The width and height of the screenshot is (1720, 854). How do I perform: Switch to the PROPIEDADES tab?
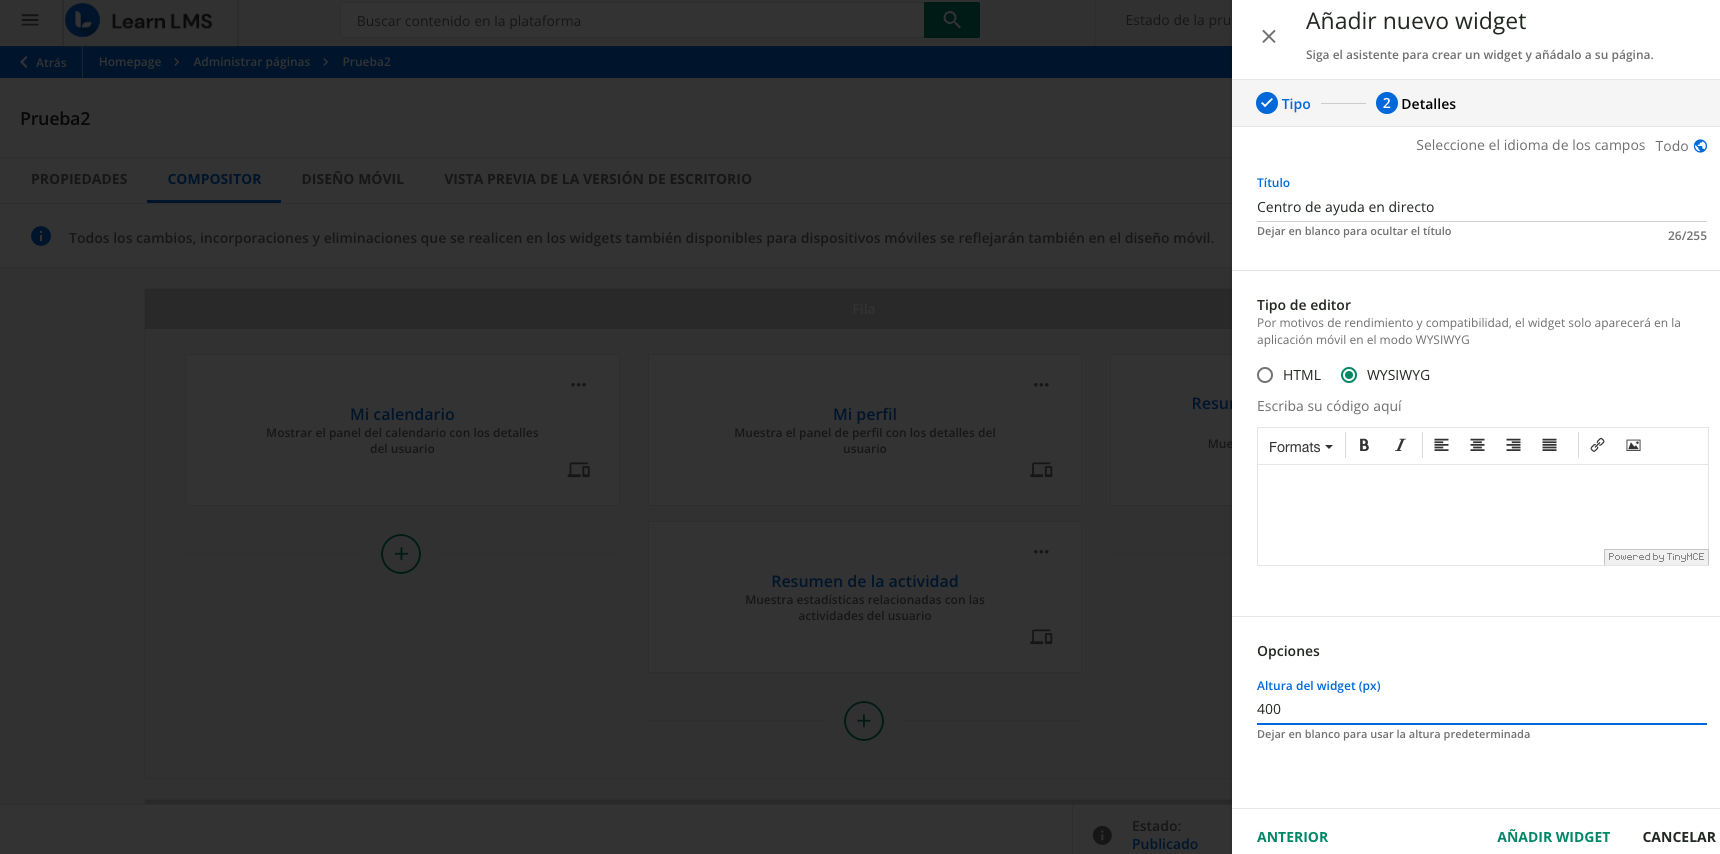(79, 179)
